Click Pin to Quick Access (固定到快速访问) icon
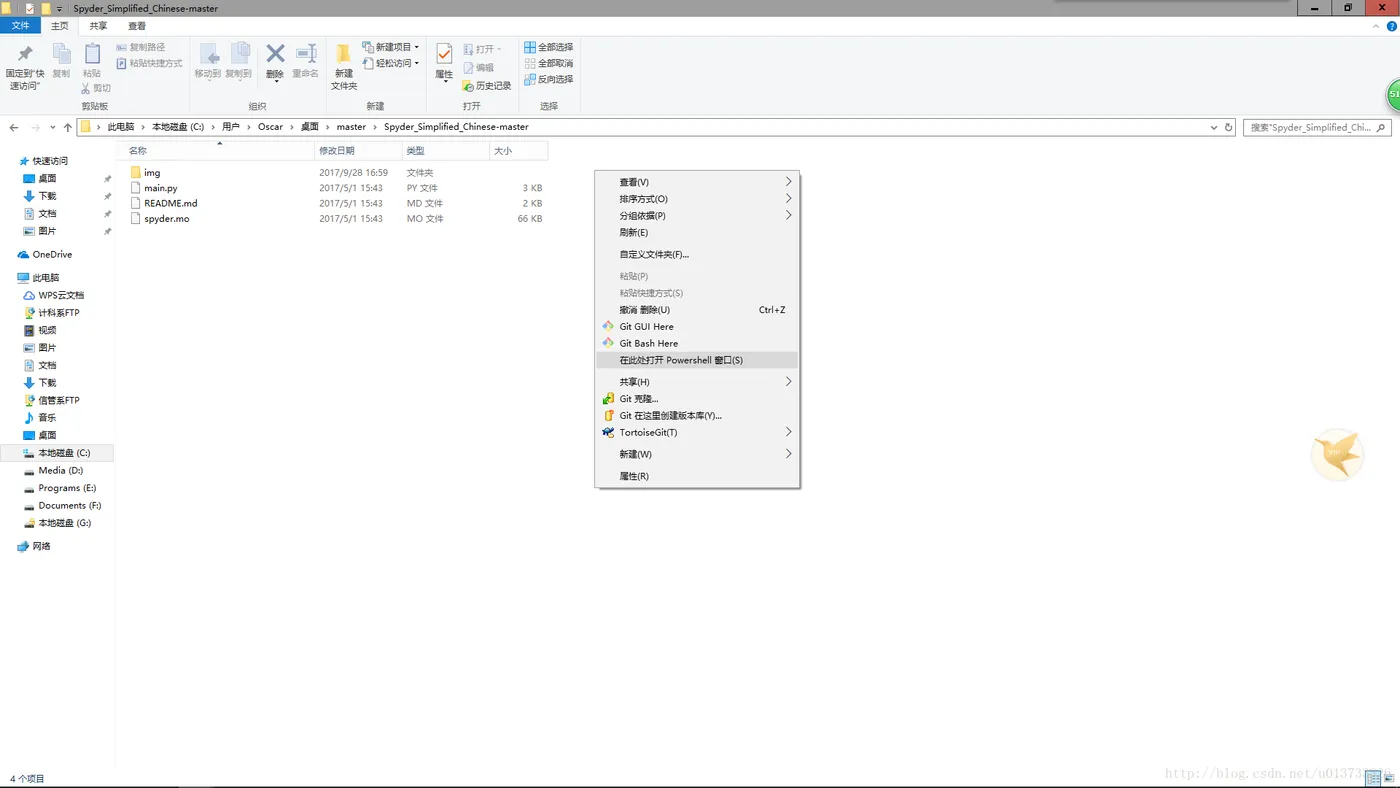Screen dimensions: 1400x788 pos(26,54)
